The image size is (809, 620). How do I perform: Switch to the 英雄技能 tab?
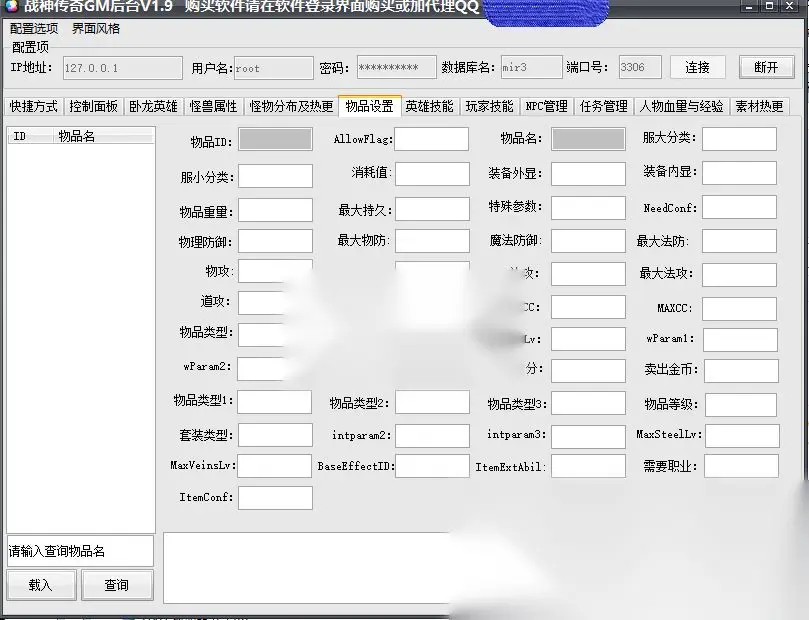pos(429,106)
